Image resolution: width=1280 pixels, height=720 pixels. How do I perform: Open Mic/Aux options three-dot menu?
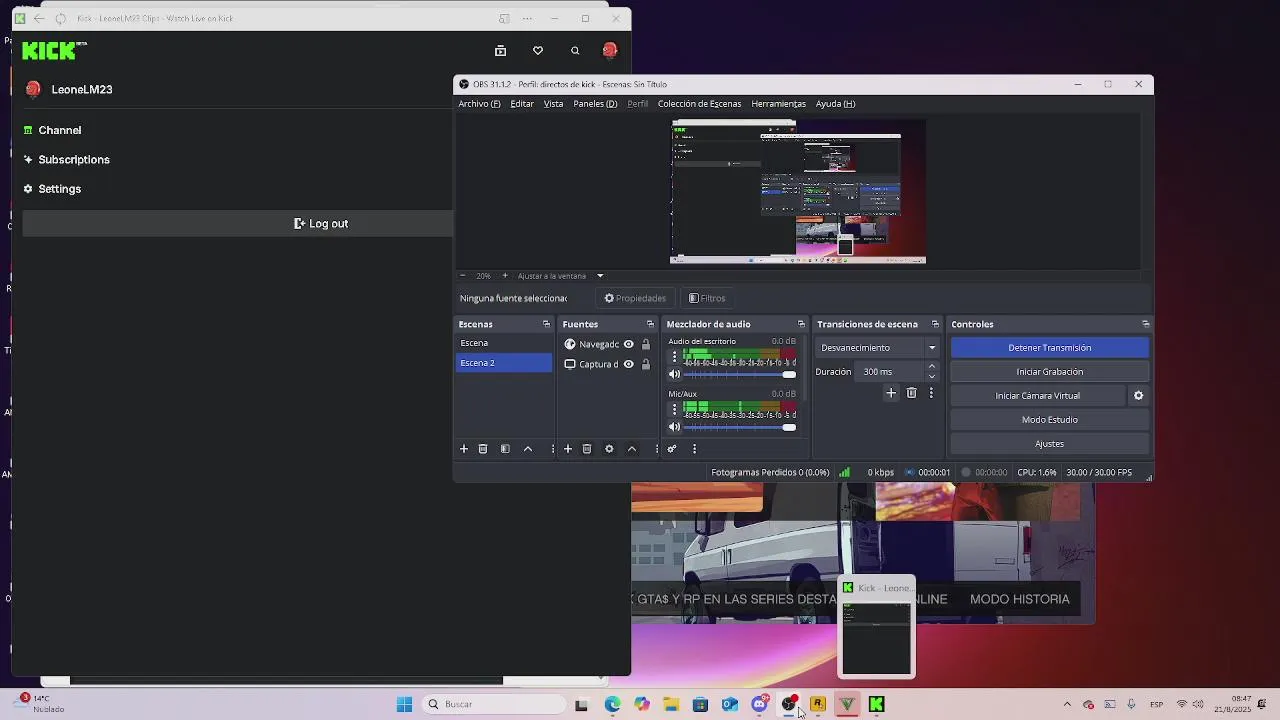[x=674, y=409]
